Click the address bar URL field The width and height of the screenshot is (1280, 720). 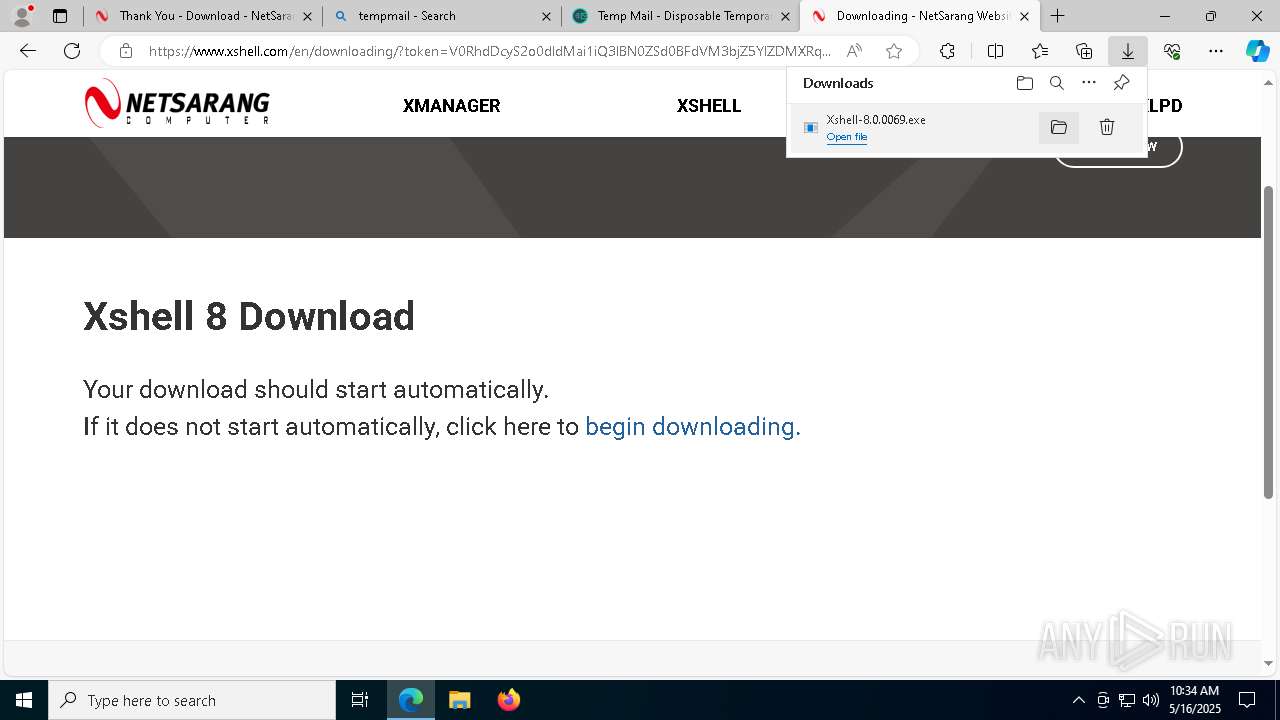(489, 51)
